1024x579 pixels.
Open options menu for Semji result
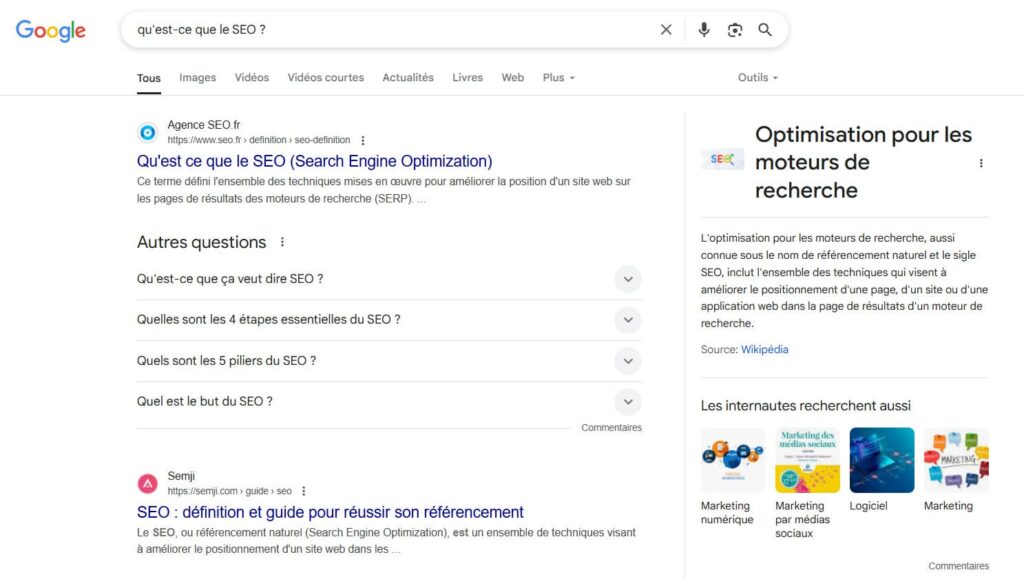pos(304,491)
